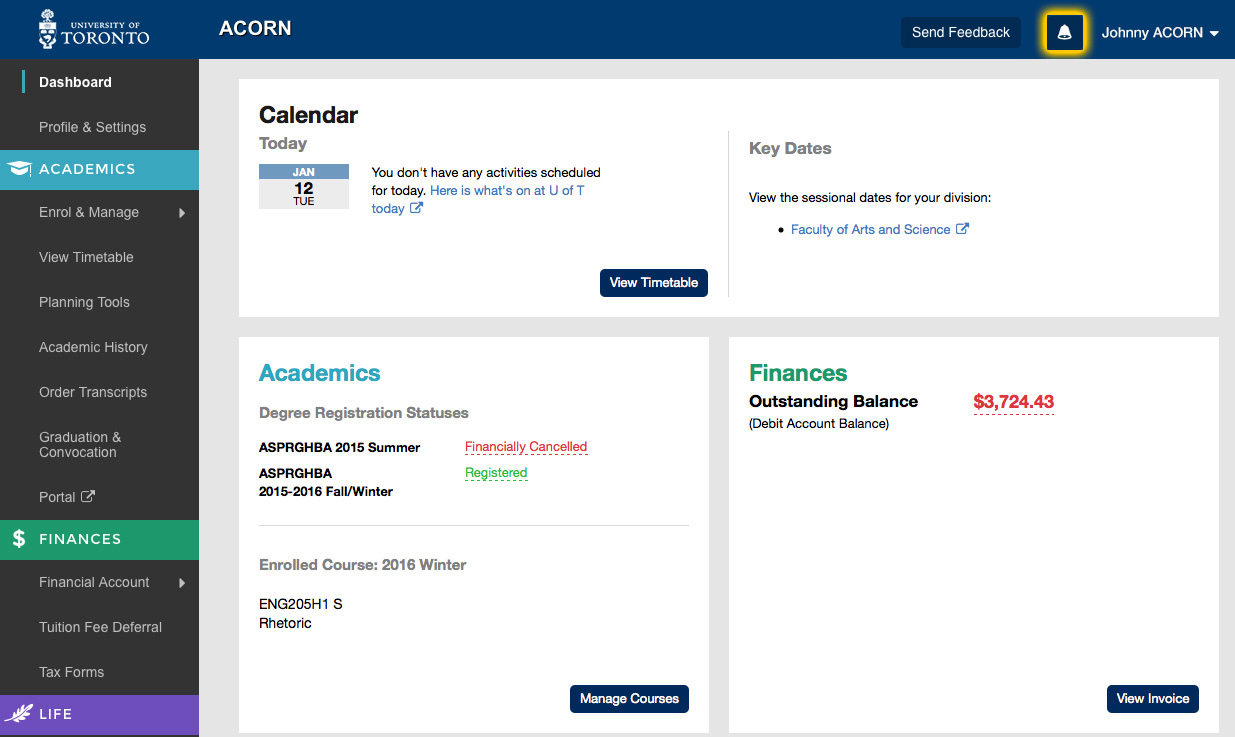Open Profile & Settings in the sidebar
The width and height of the screenshot is (1235, 737).
[92, 127]
